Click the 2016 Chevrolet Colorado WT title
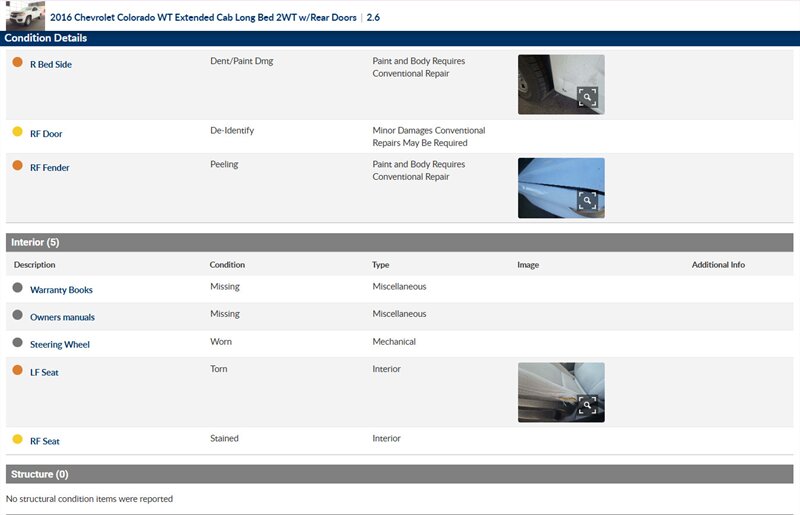 tap(202, 17)
